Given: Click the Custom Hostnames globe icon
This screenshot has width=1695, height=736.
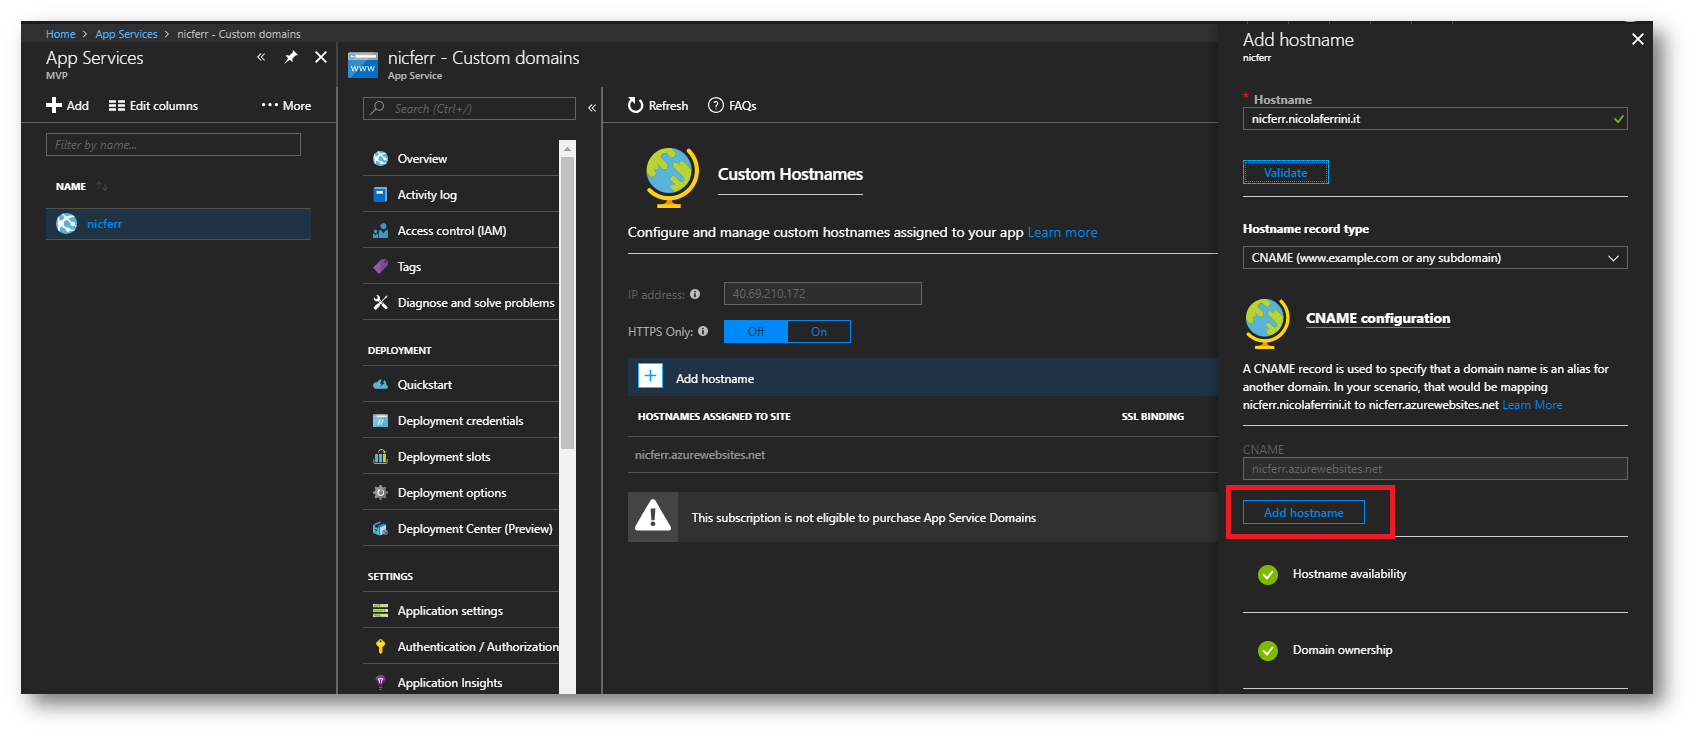Looking at the screenshot, I should 672,176.
